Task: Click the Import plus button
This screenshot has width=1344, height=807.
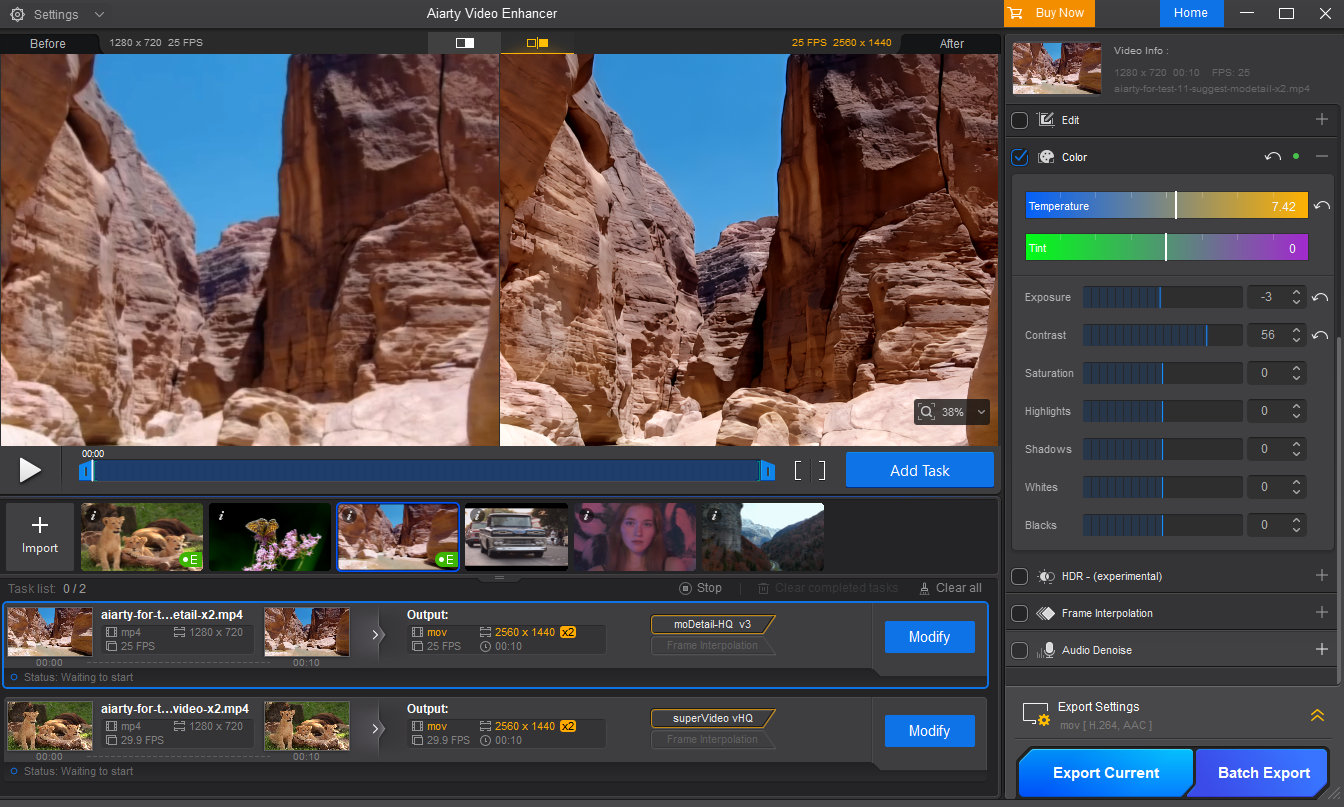Action: [40, 536]
